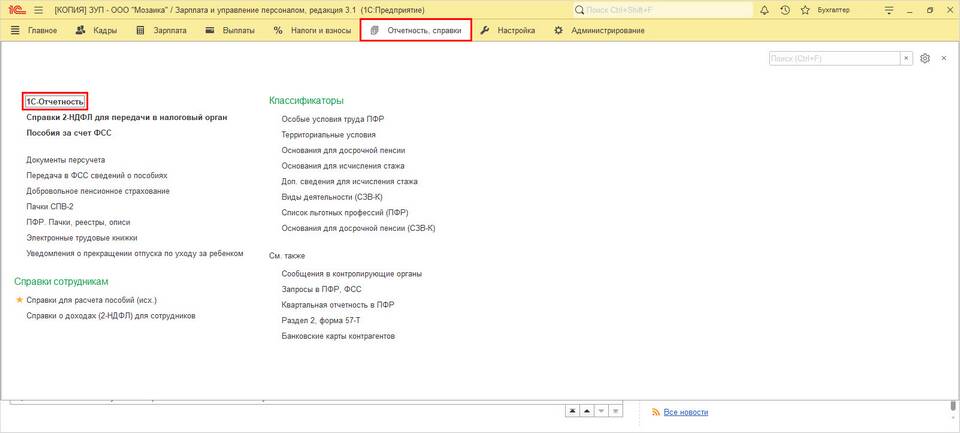Open Документы персучета
960x433 pixels.
[x=66, y=160]
